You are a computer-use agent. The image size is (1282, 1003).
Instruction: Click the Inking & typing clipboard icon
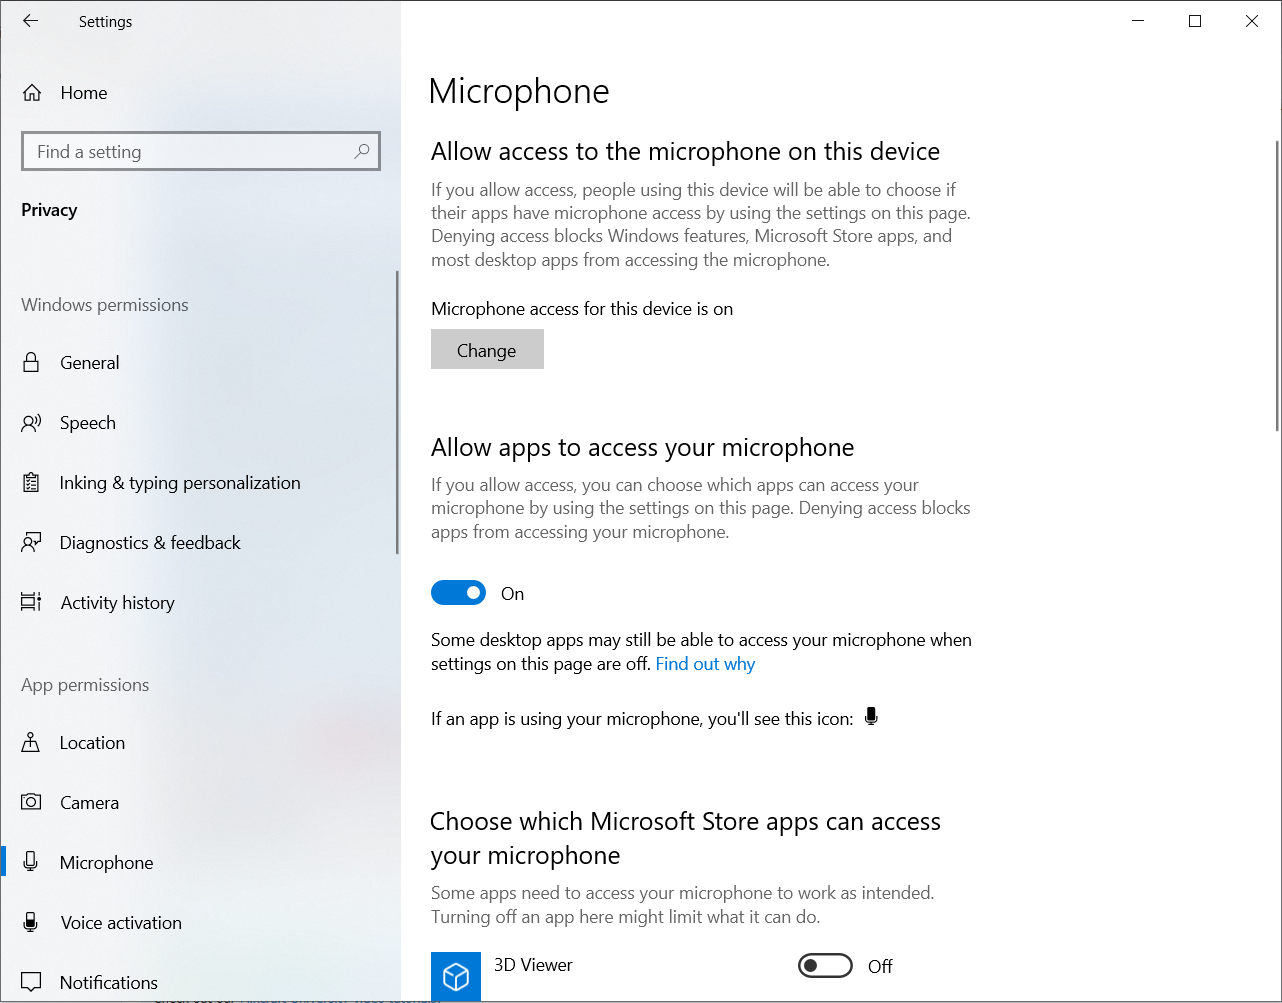pyautogui.click(x=31, y=483)
